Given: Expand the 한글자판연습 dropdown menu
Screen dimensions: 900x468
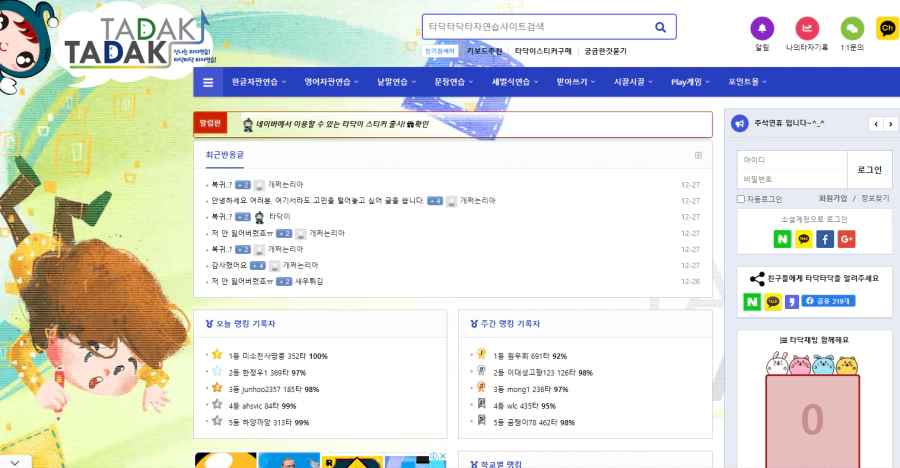Looking at the screenshot, I should pyautogui.click(x=258, y=82).
